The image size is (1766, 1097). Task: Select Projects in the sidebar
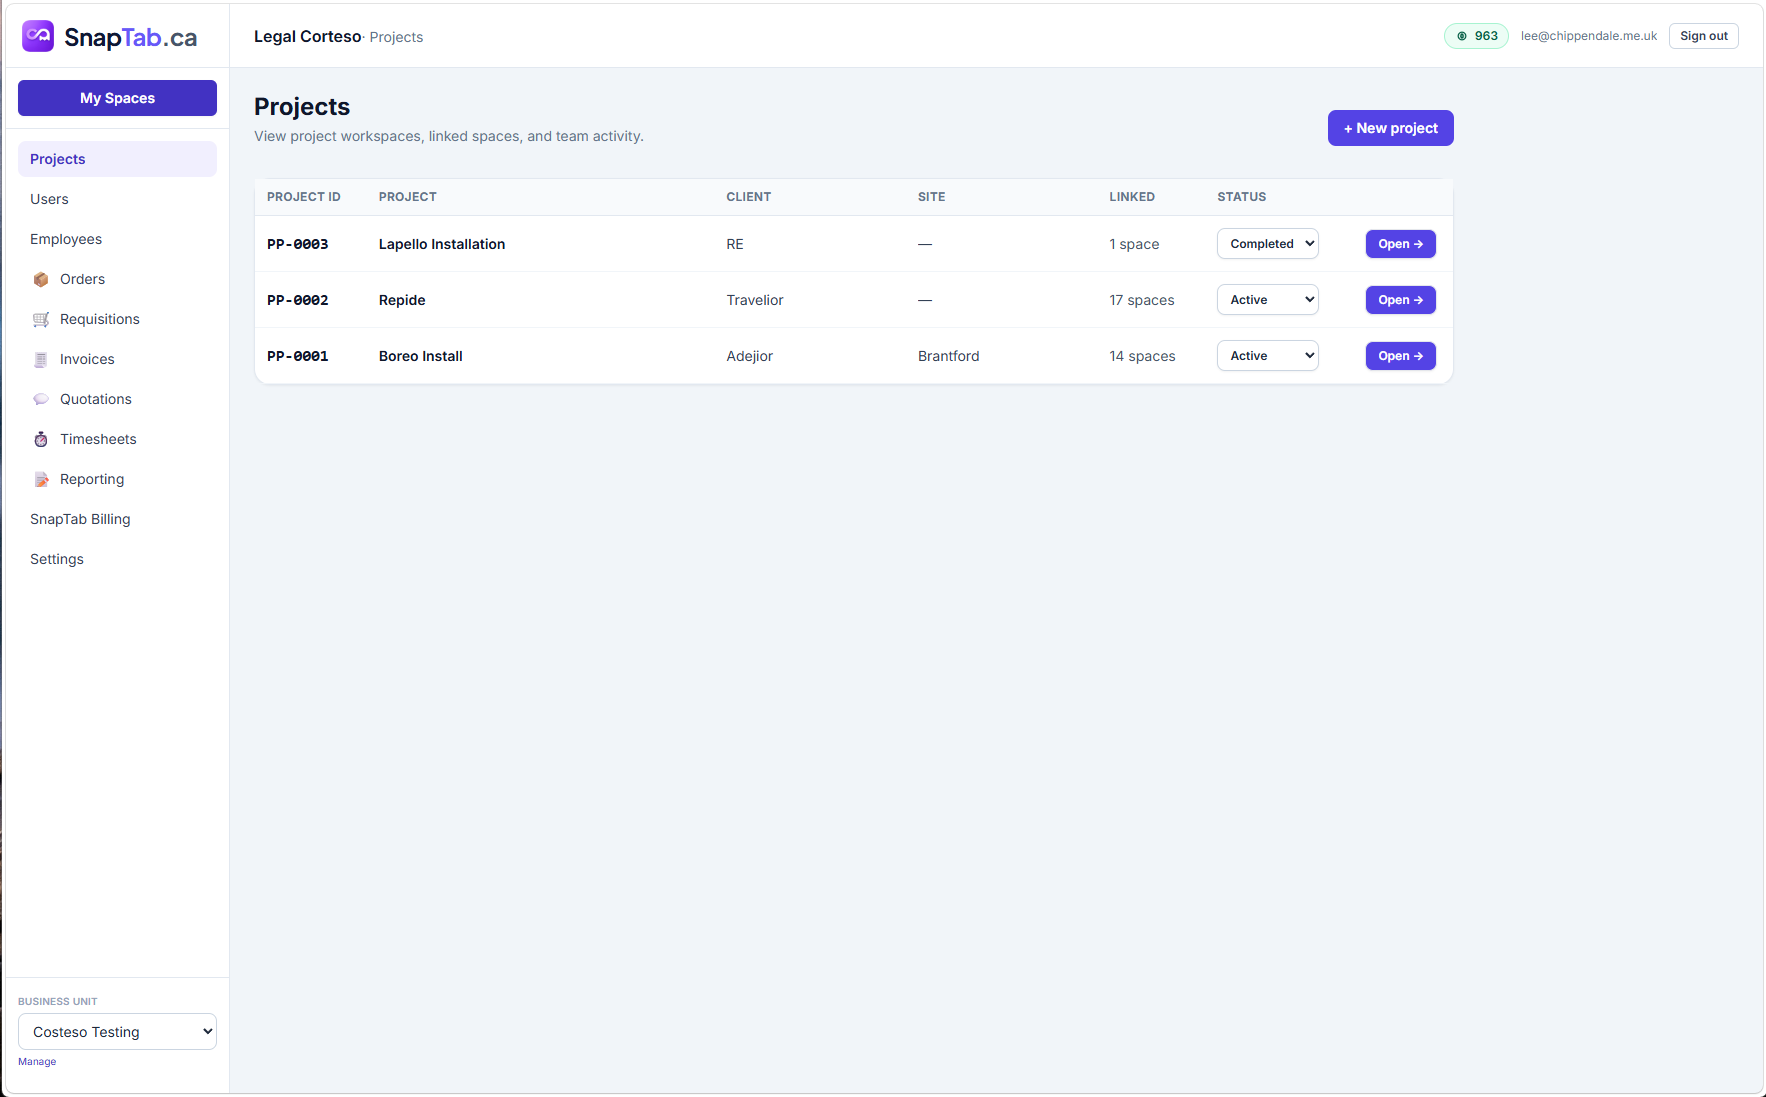117,159
